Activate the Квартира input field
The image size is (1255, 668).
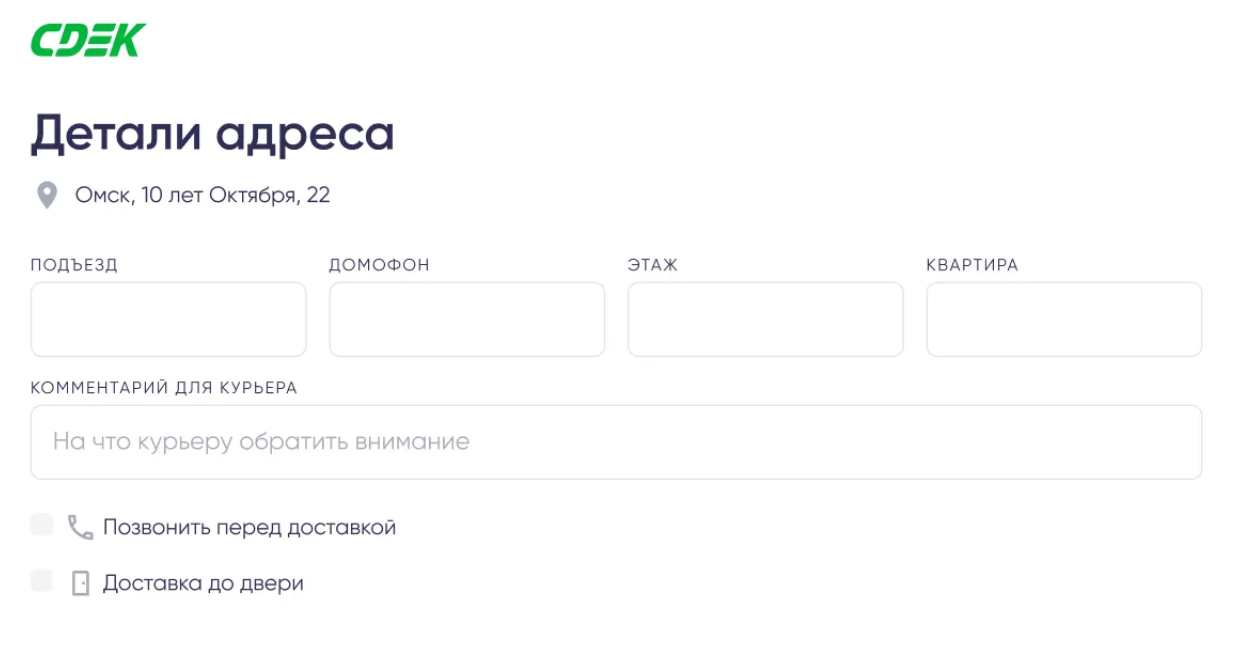(1064, 319)
